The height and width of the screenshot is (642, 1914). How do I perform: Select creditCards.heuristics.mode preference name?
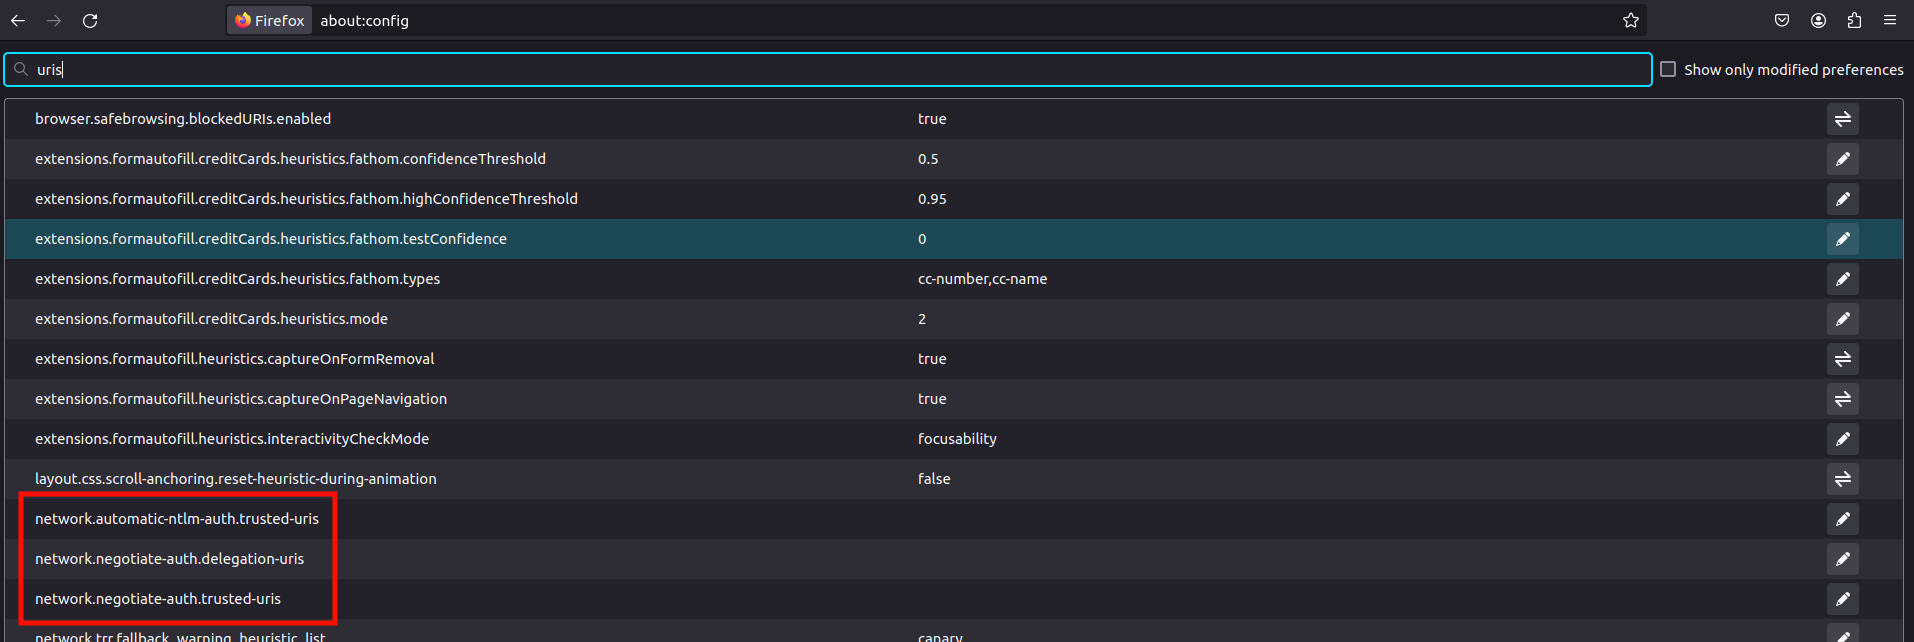pyautogui.click(x=211, y=319)
